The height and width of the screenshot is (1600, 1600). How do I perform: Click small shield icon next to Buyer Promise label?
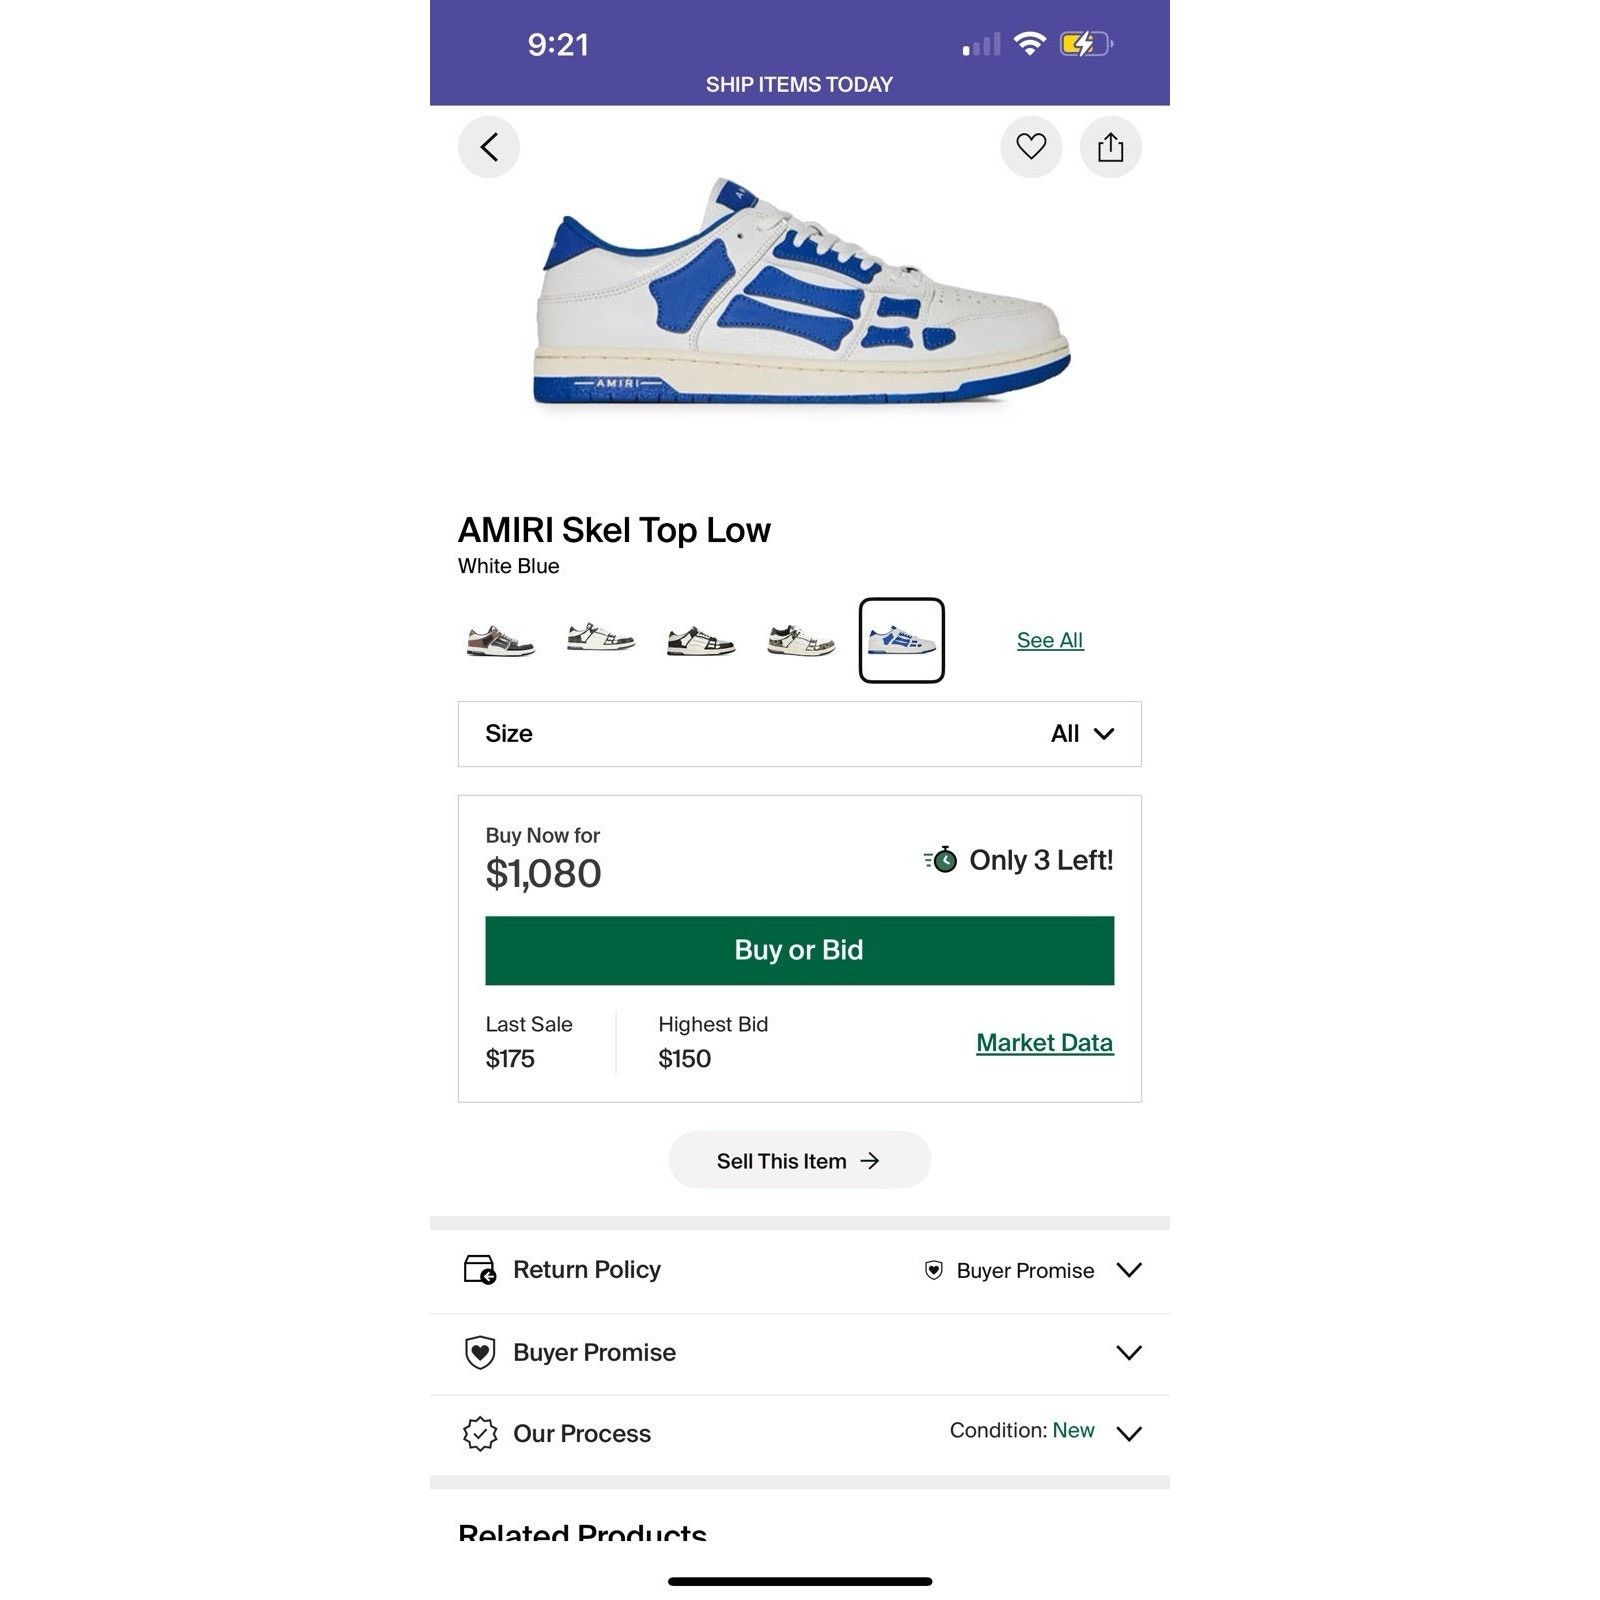[934, 1271]
